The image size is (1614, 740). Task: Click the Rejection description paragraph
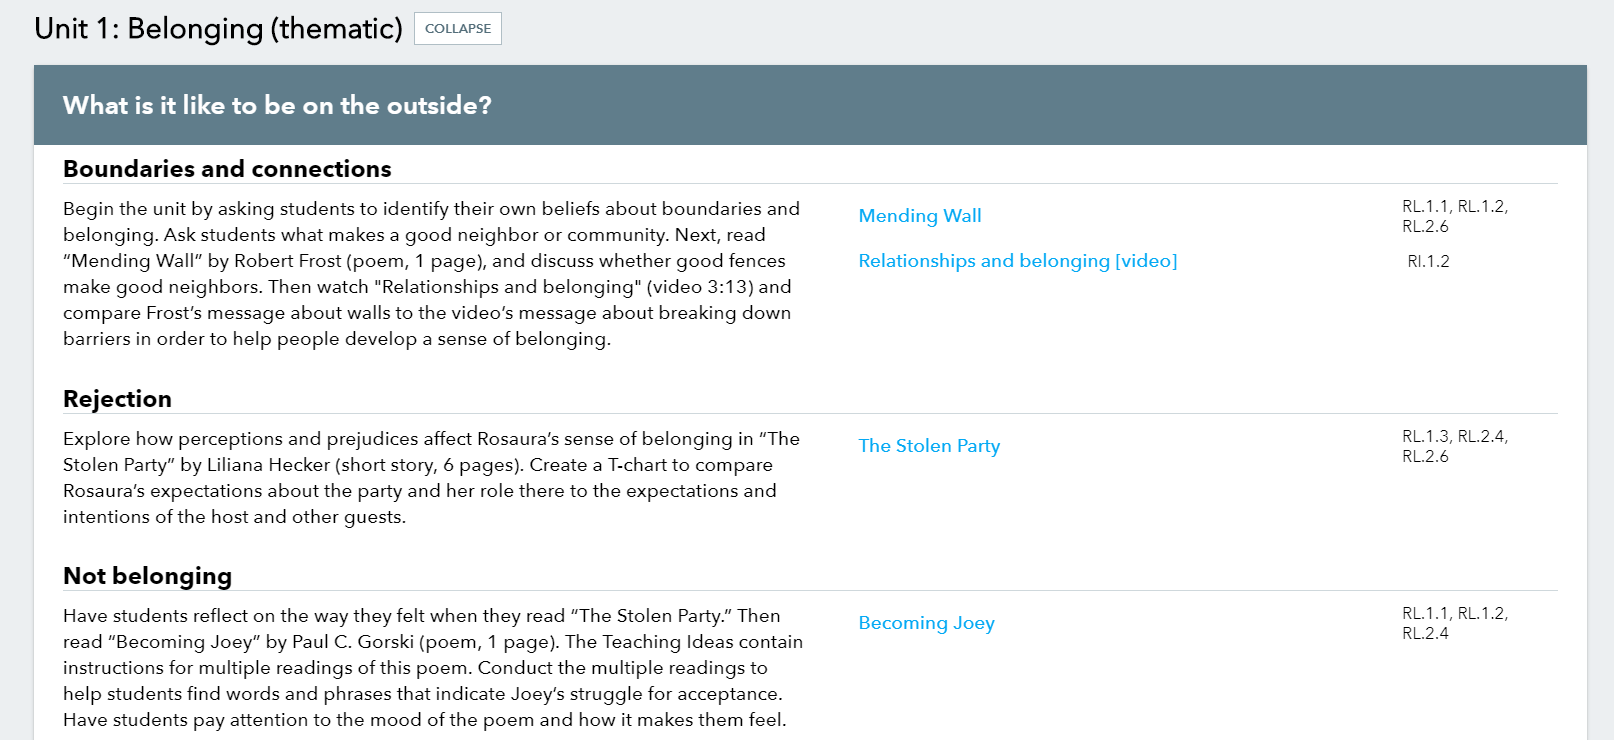431,478
